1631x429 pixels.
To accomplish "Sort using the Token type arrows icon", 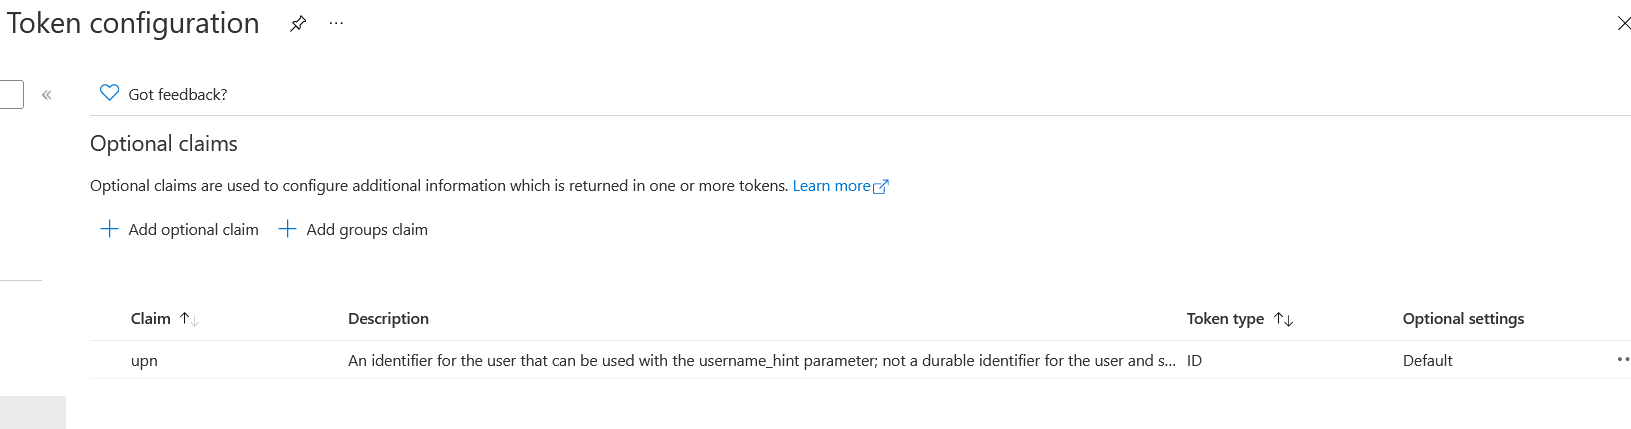I will (1284, 319).
